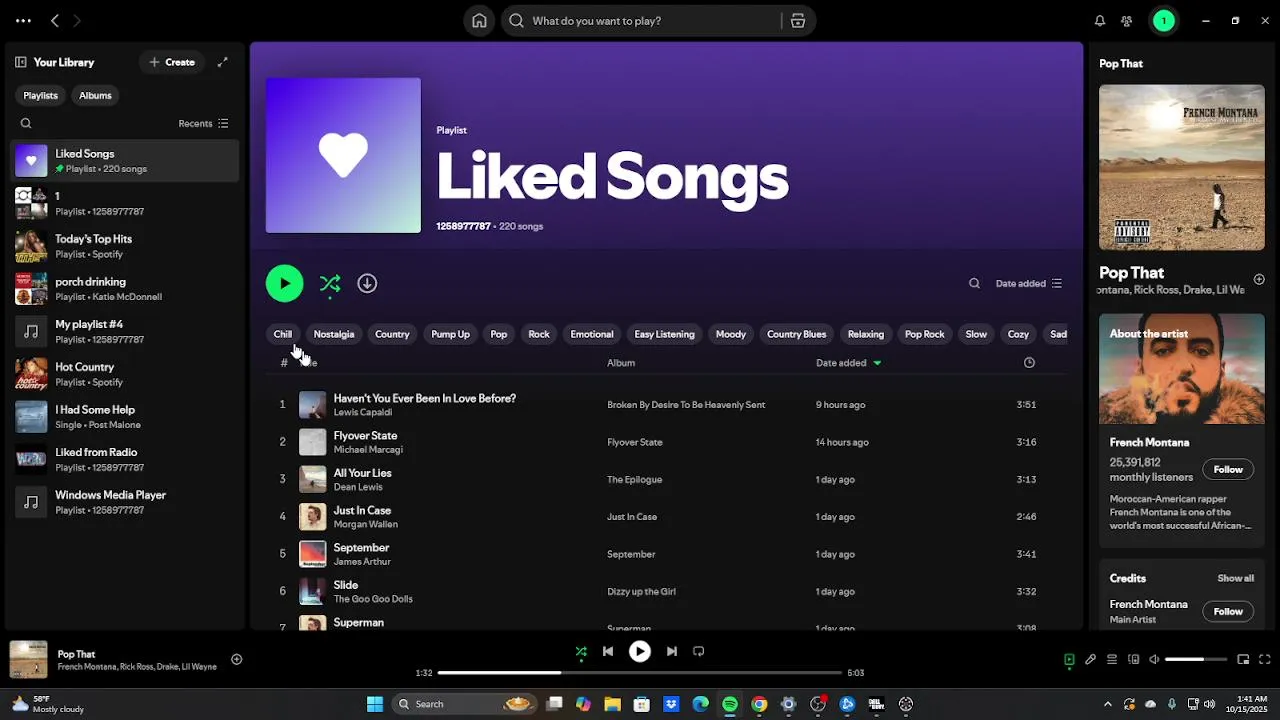Viewport: 1280px width, 720px height.
Task: Open the notifications bell
Action: [x=1100, y=21]
